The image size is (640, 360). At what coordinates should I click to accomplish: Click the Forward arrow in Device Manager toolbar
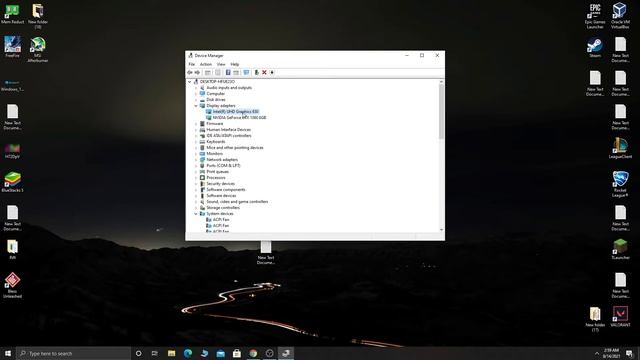tap(197, 72)
